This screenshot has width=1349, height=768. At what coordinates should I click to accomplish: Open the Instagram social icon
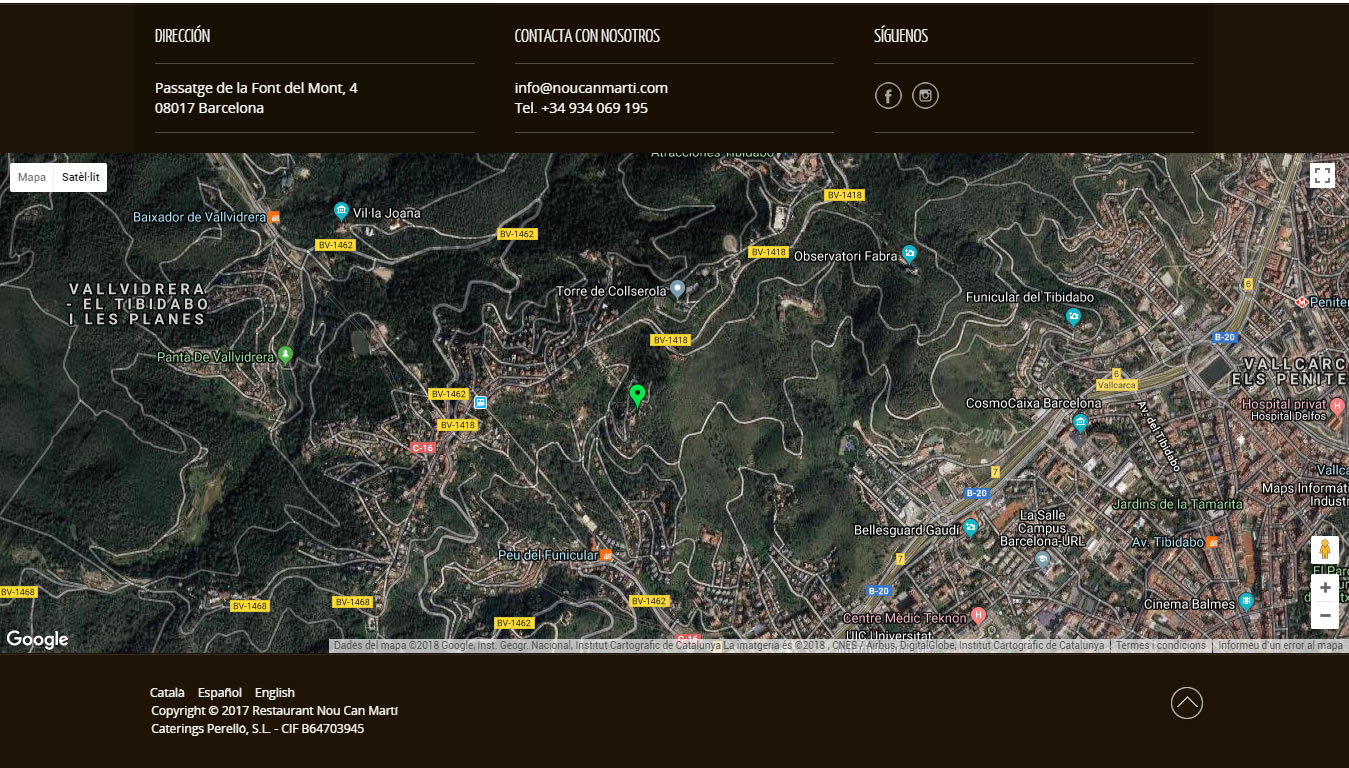pos(925,96)
